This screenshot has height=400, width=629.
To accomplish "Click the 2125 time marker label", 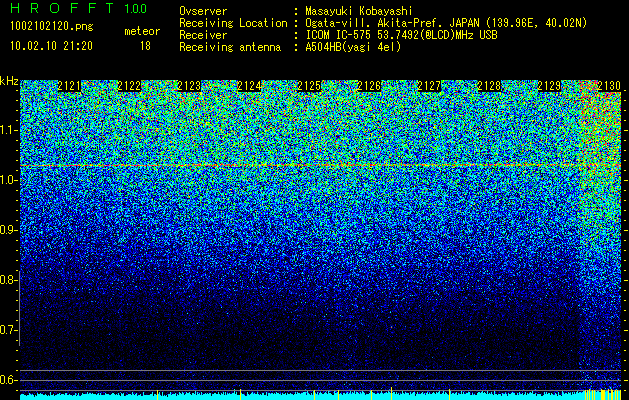I will (x=309, y=86).
